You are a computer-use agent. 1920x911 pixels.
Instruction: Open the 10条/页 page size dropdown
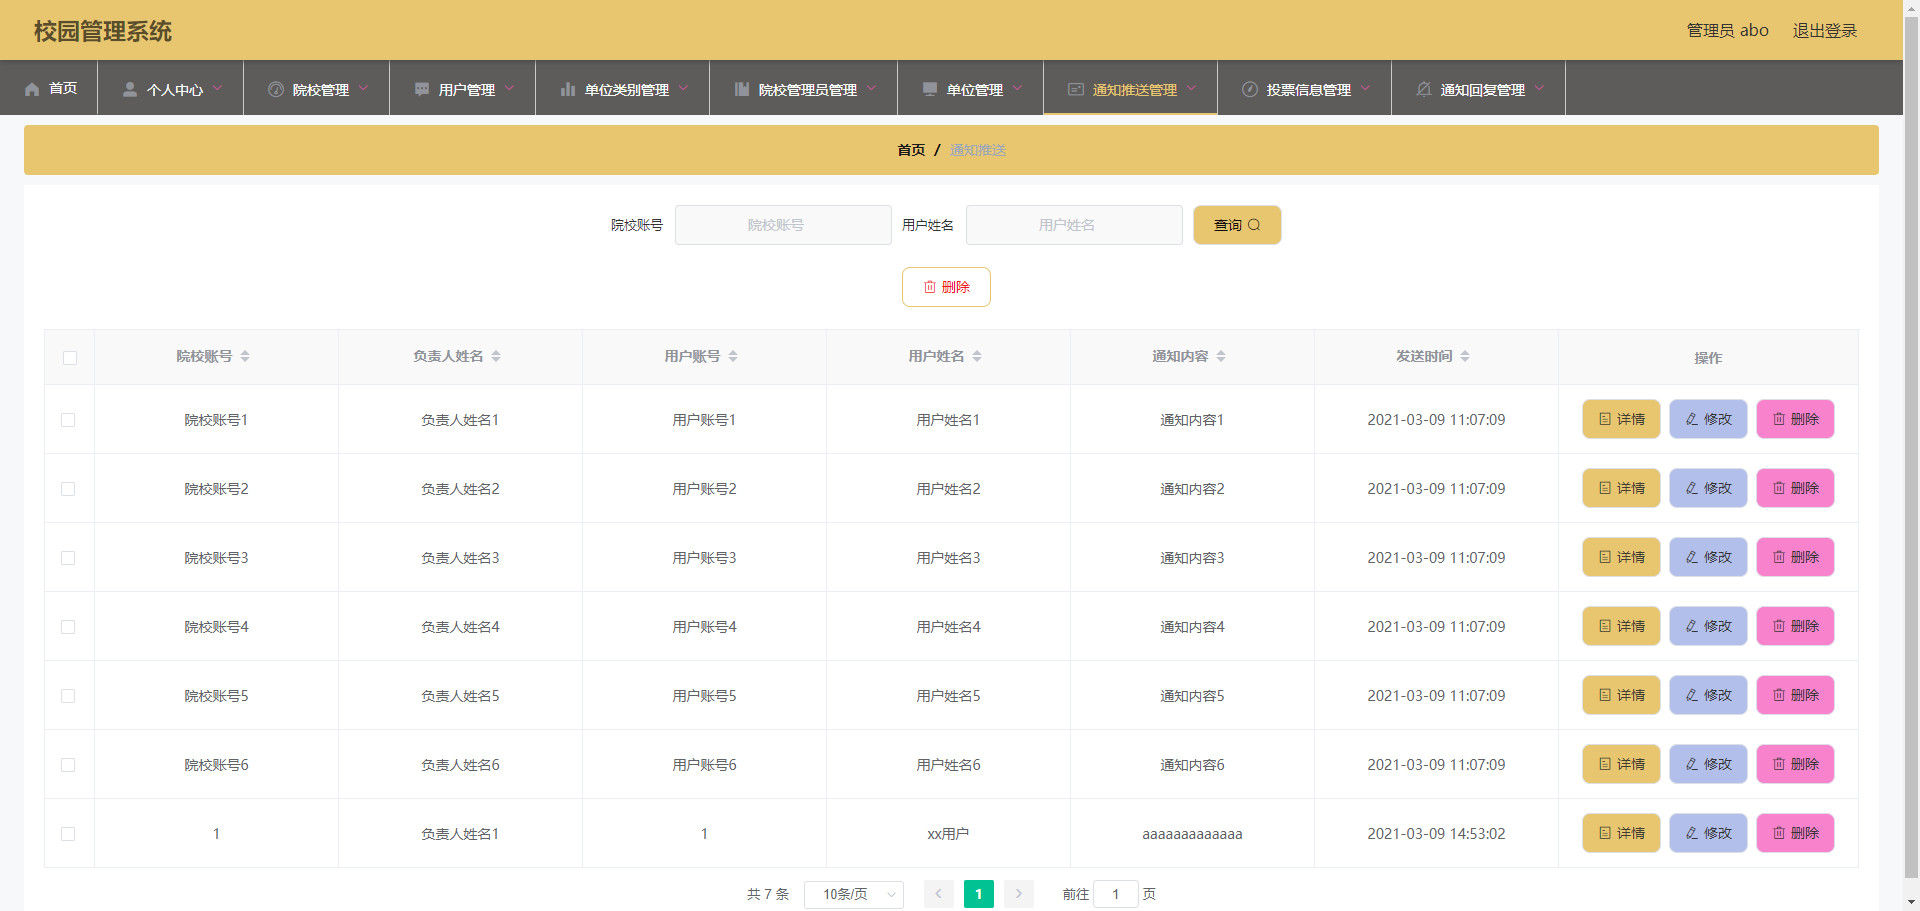pos(854,894)
